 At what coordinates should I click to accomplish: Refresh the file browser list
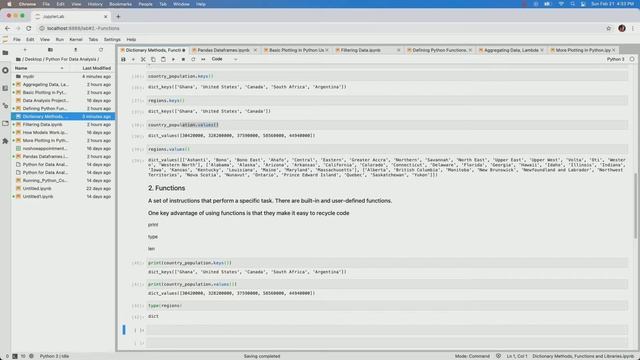tap(101, 50)
